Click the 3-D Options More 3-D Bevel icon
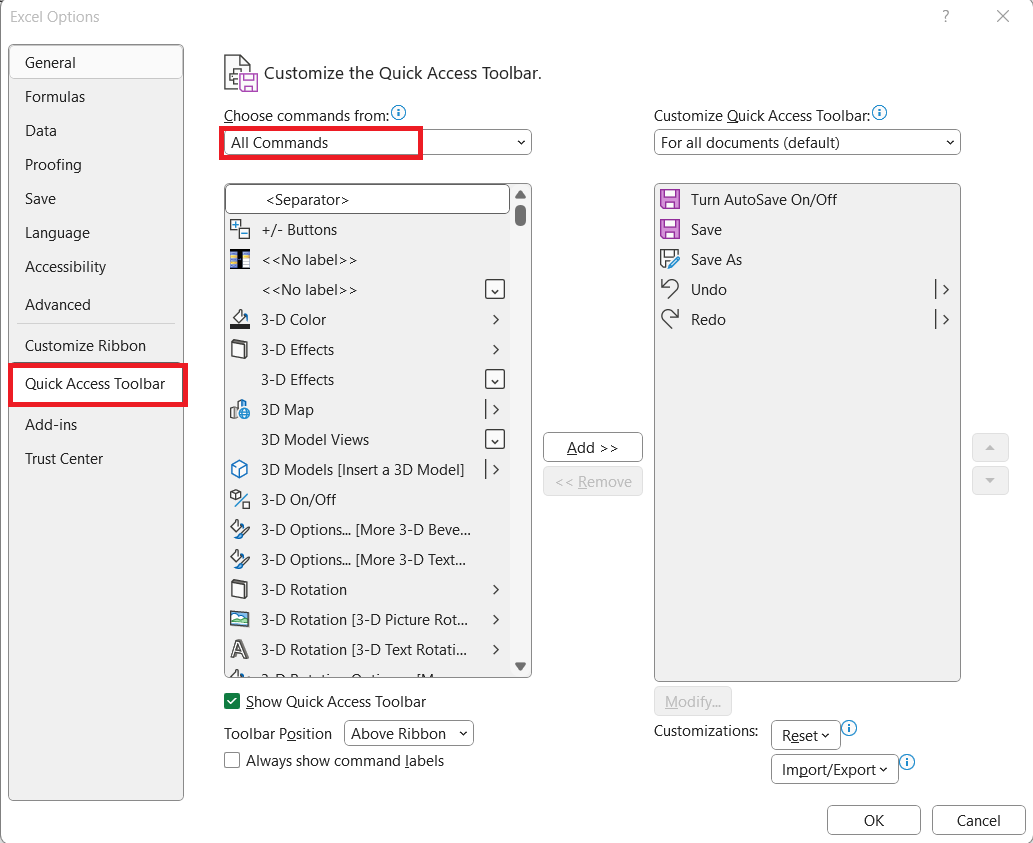Image resolution: width=1033 pixels, height=843 pixels. click(x=240, y=530)
